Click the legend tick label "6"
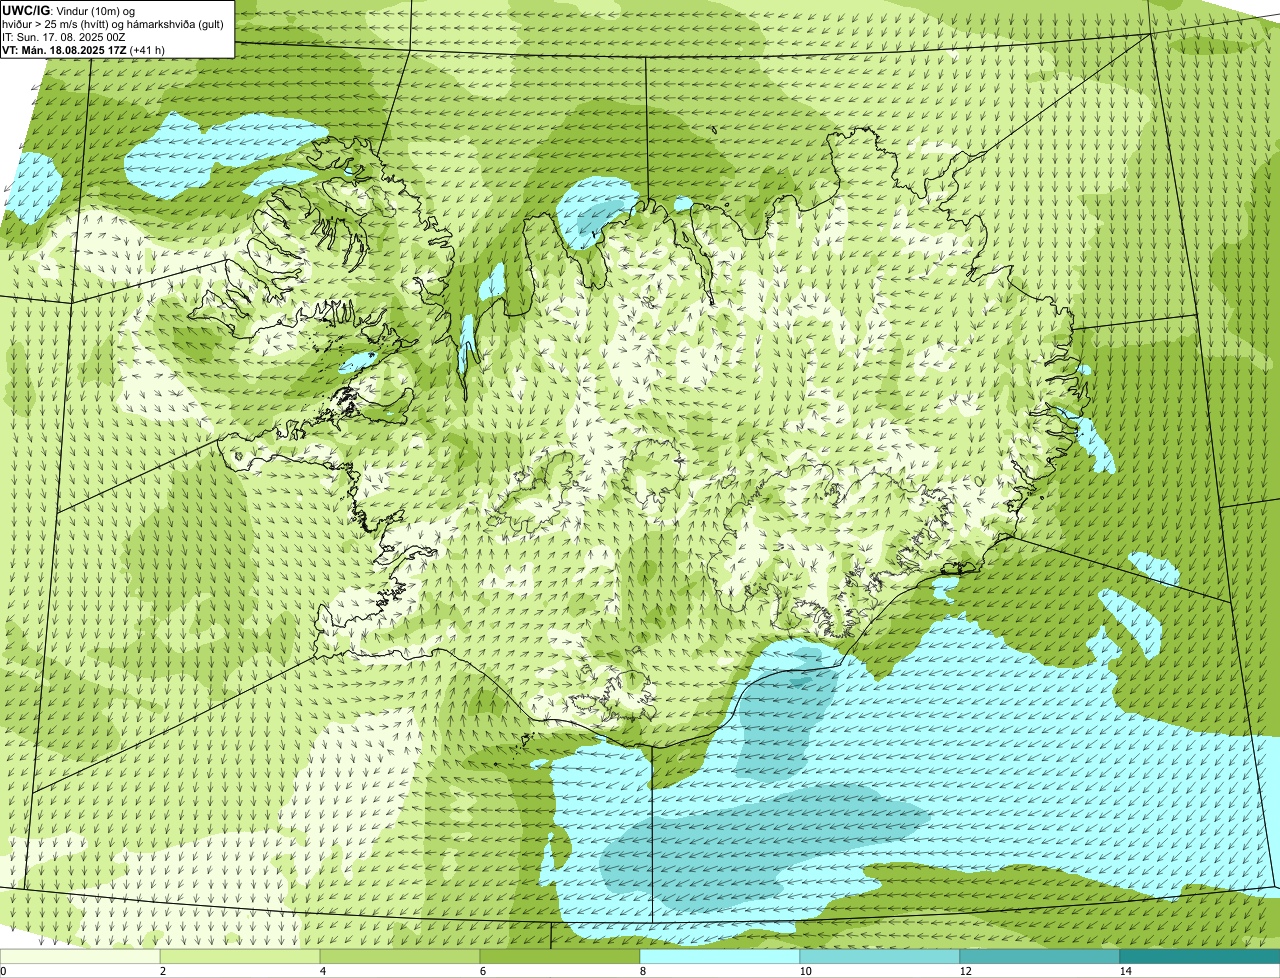 482,971
